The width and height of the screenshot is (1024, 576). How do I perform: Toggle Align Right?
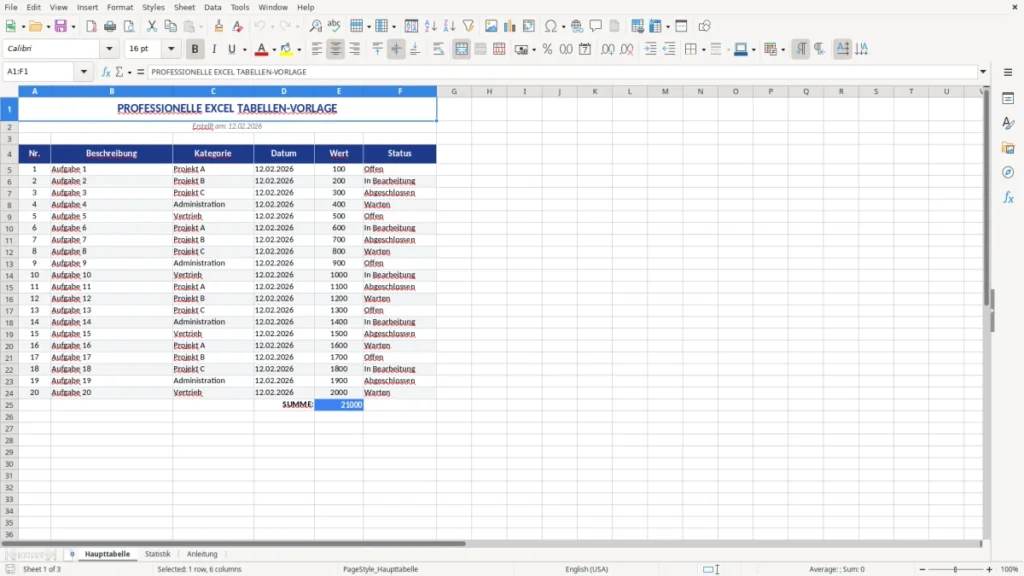coord(355,49)
